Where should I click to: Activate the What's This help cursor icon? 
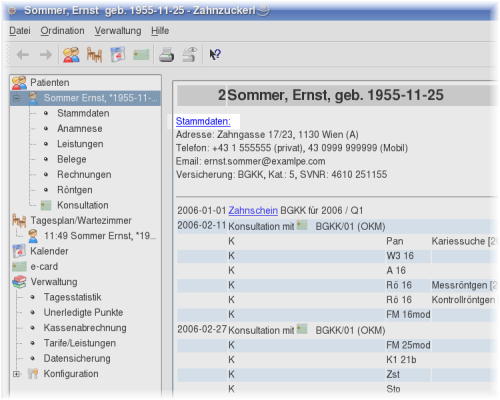tap(215, 54)
